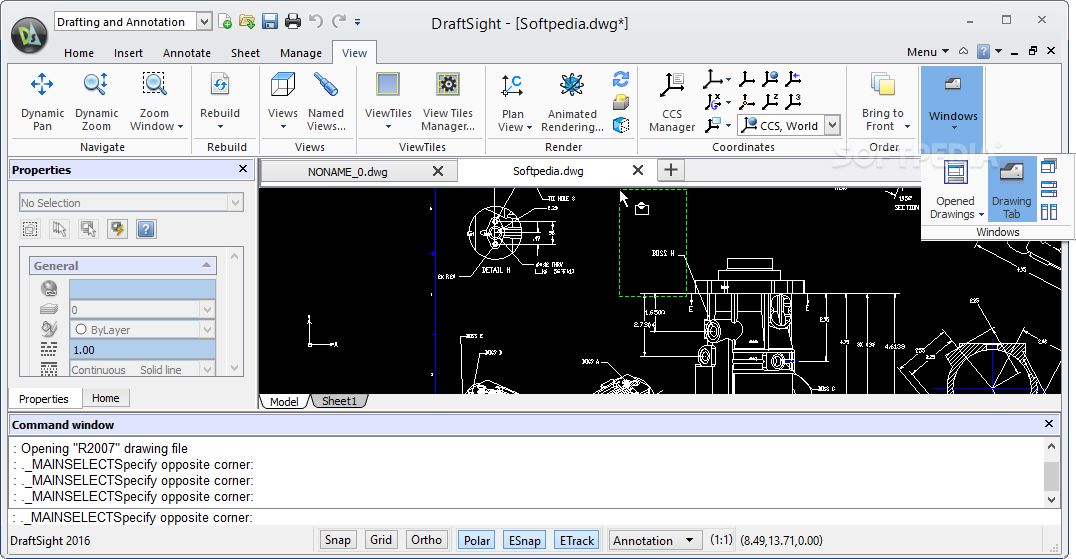1076x559 pixels.
Task: Open the ViewTiles layout icon
Action: tap(388, 84)
